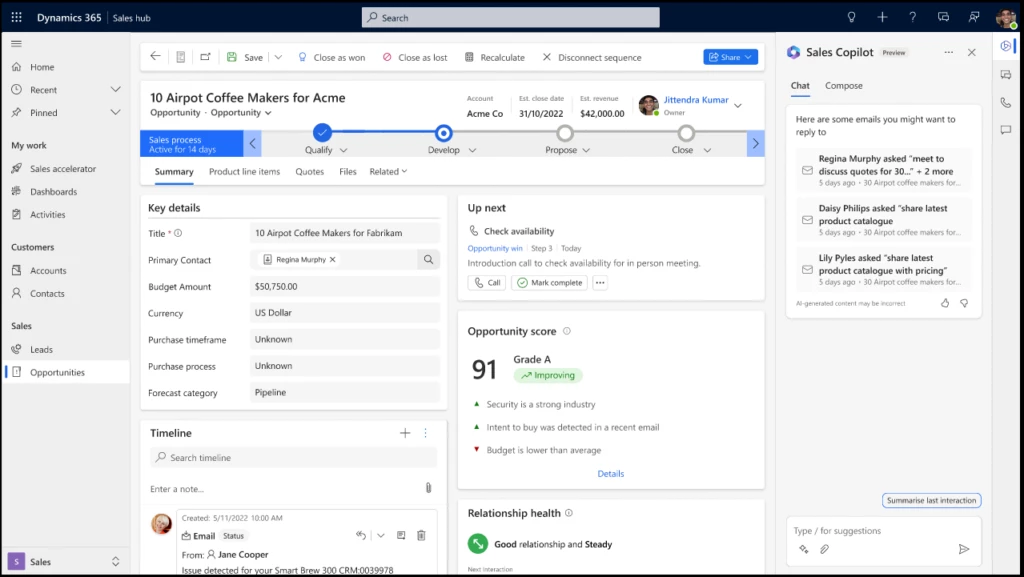Screen dimensions: 1024x577
Task: Add a new timeline record
Action: pyautogui.click(x=405, y=433)
